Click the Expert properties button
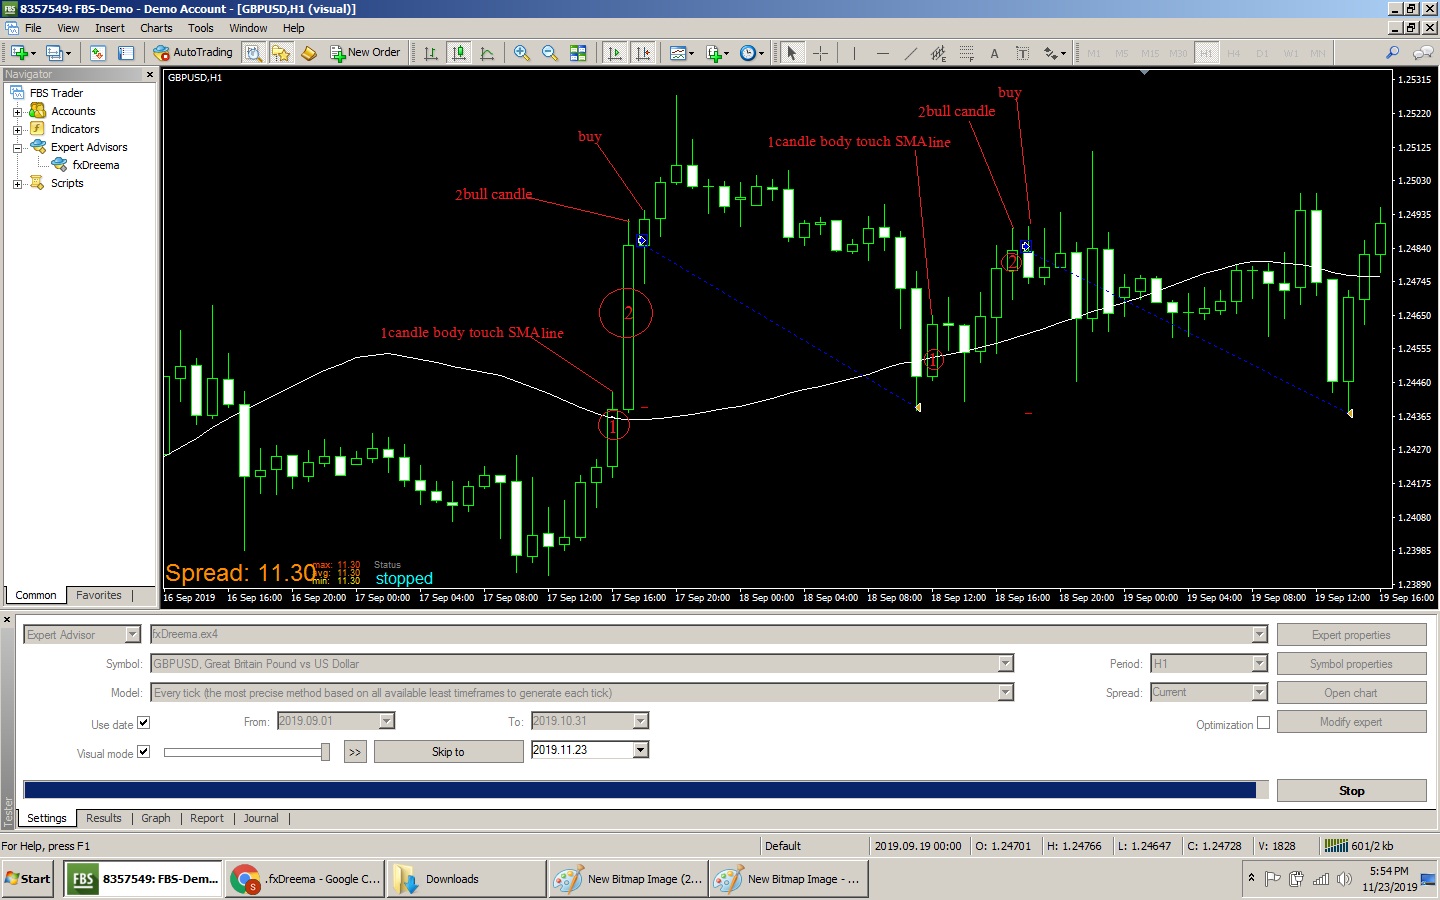The width and height of the screenshot is (1440, 900). [1351, 635]
